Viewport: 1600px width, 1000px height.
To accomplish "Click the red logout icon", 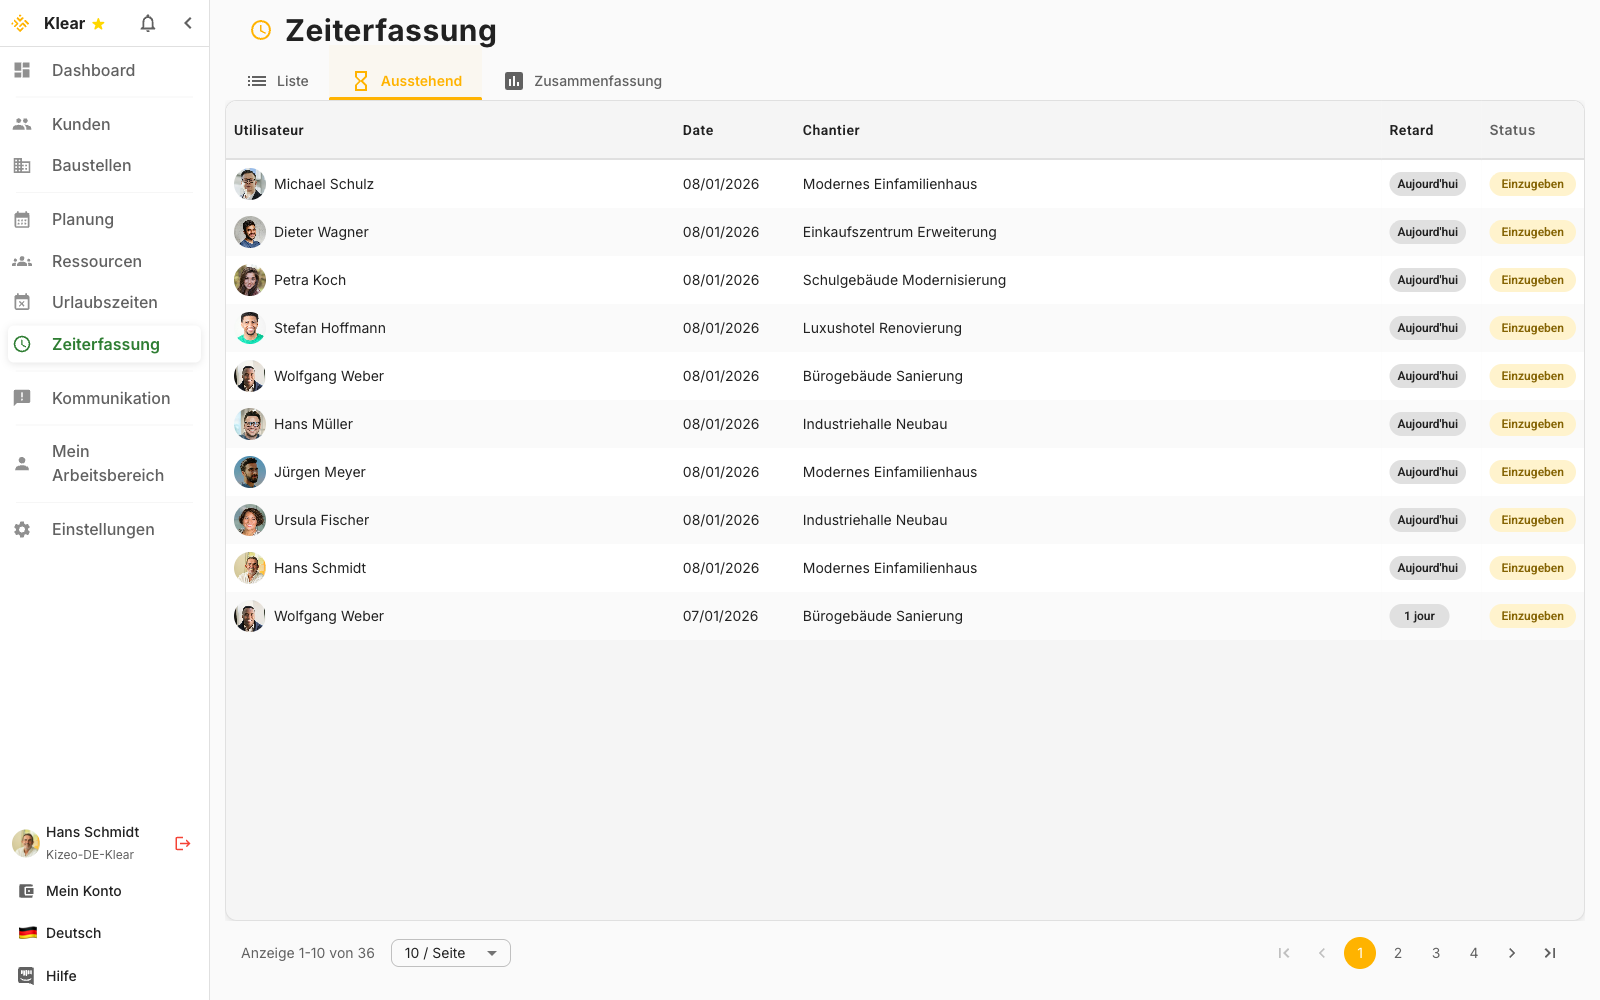I will pyautogui.click(x=182, y=843).
